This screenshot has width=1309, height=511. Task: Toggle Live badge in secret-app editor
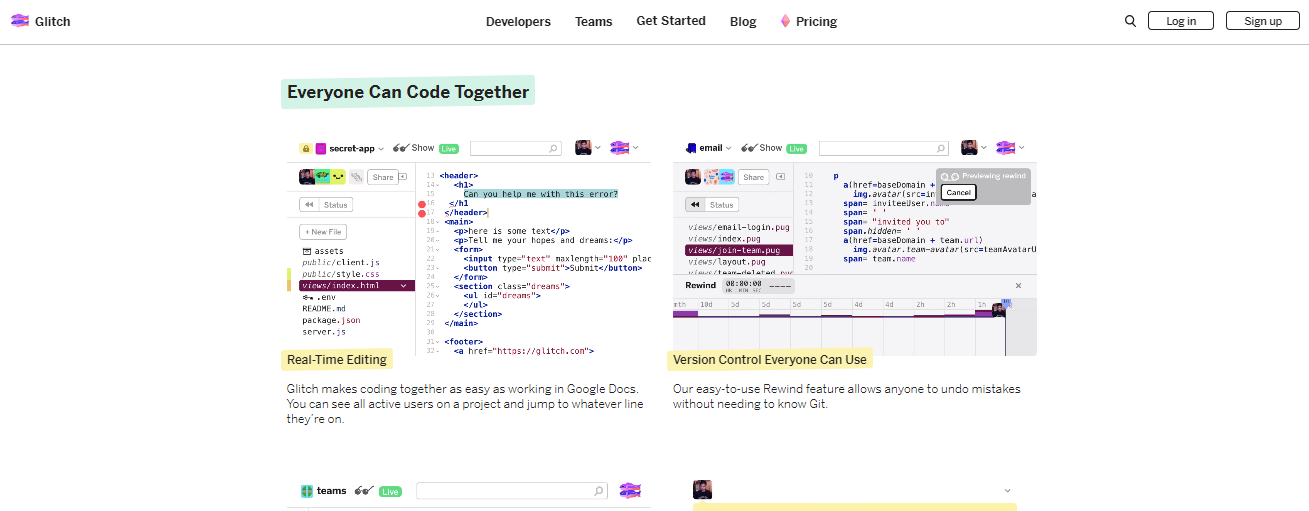coord(449,149)
